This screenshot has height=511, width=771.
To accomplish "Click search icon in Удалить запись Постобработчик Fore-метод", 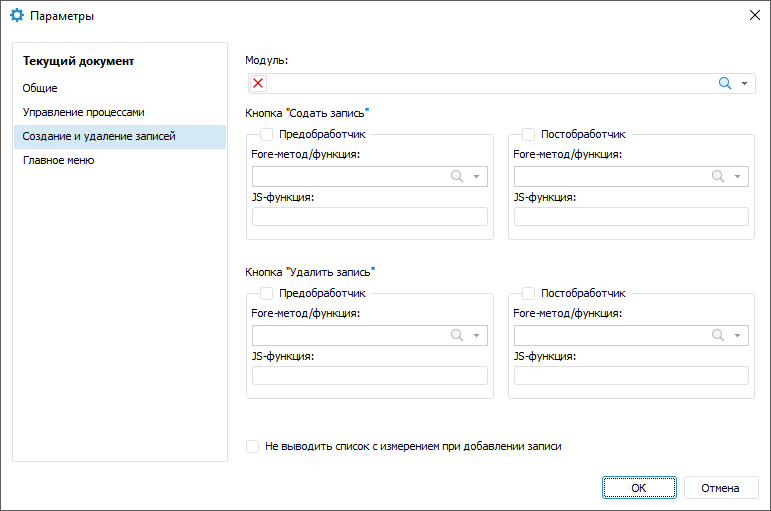I will point(718,335).
